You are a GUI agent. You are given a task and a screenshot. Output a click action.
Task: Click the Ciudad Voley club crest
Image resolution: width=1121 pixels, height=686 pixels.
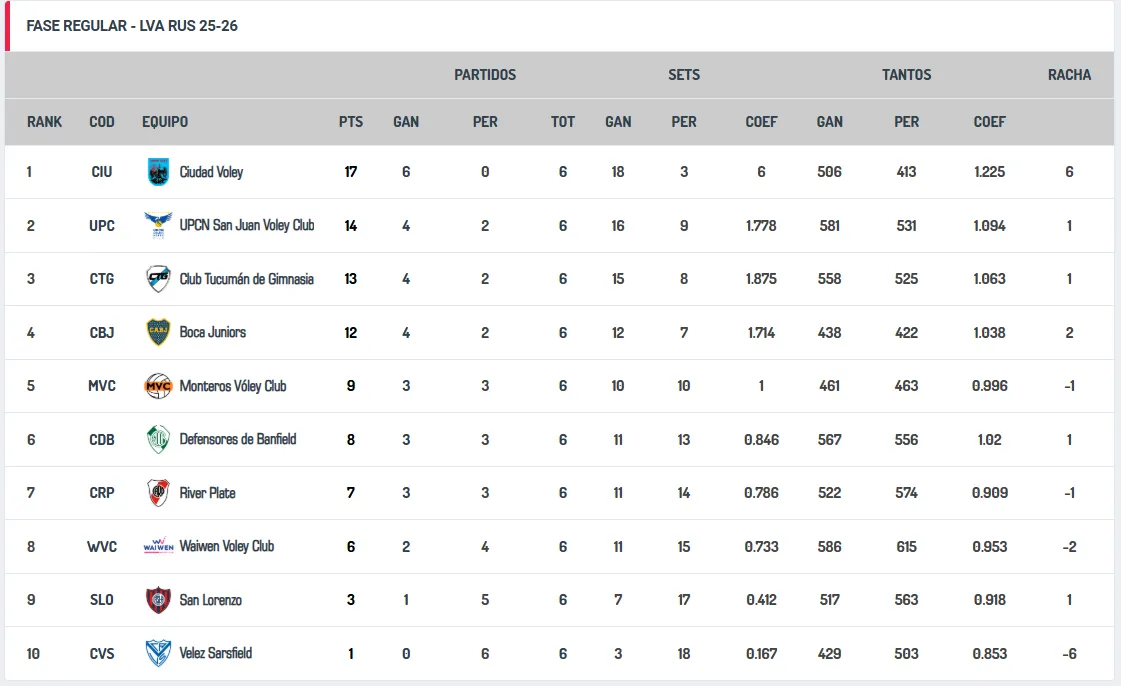pos(158,171)
